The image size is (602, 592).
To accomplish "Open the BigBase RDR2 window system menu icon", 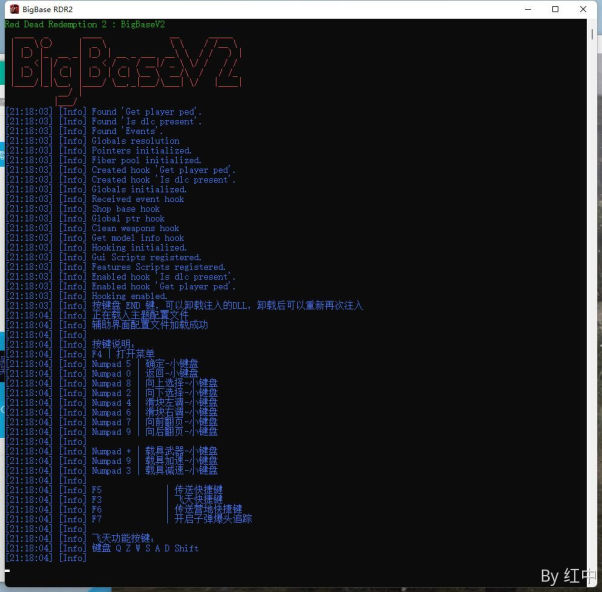I will (15, 9).
